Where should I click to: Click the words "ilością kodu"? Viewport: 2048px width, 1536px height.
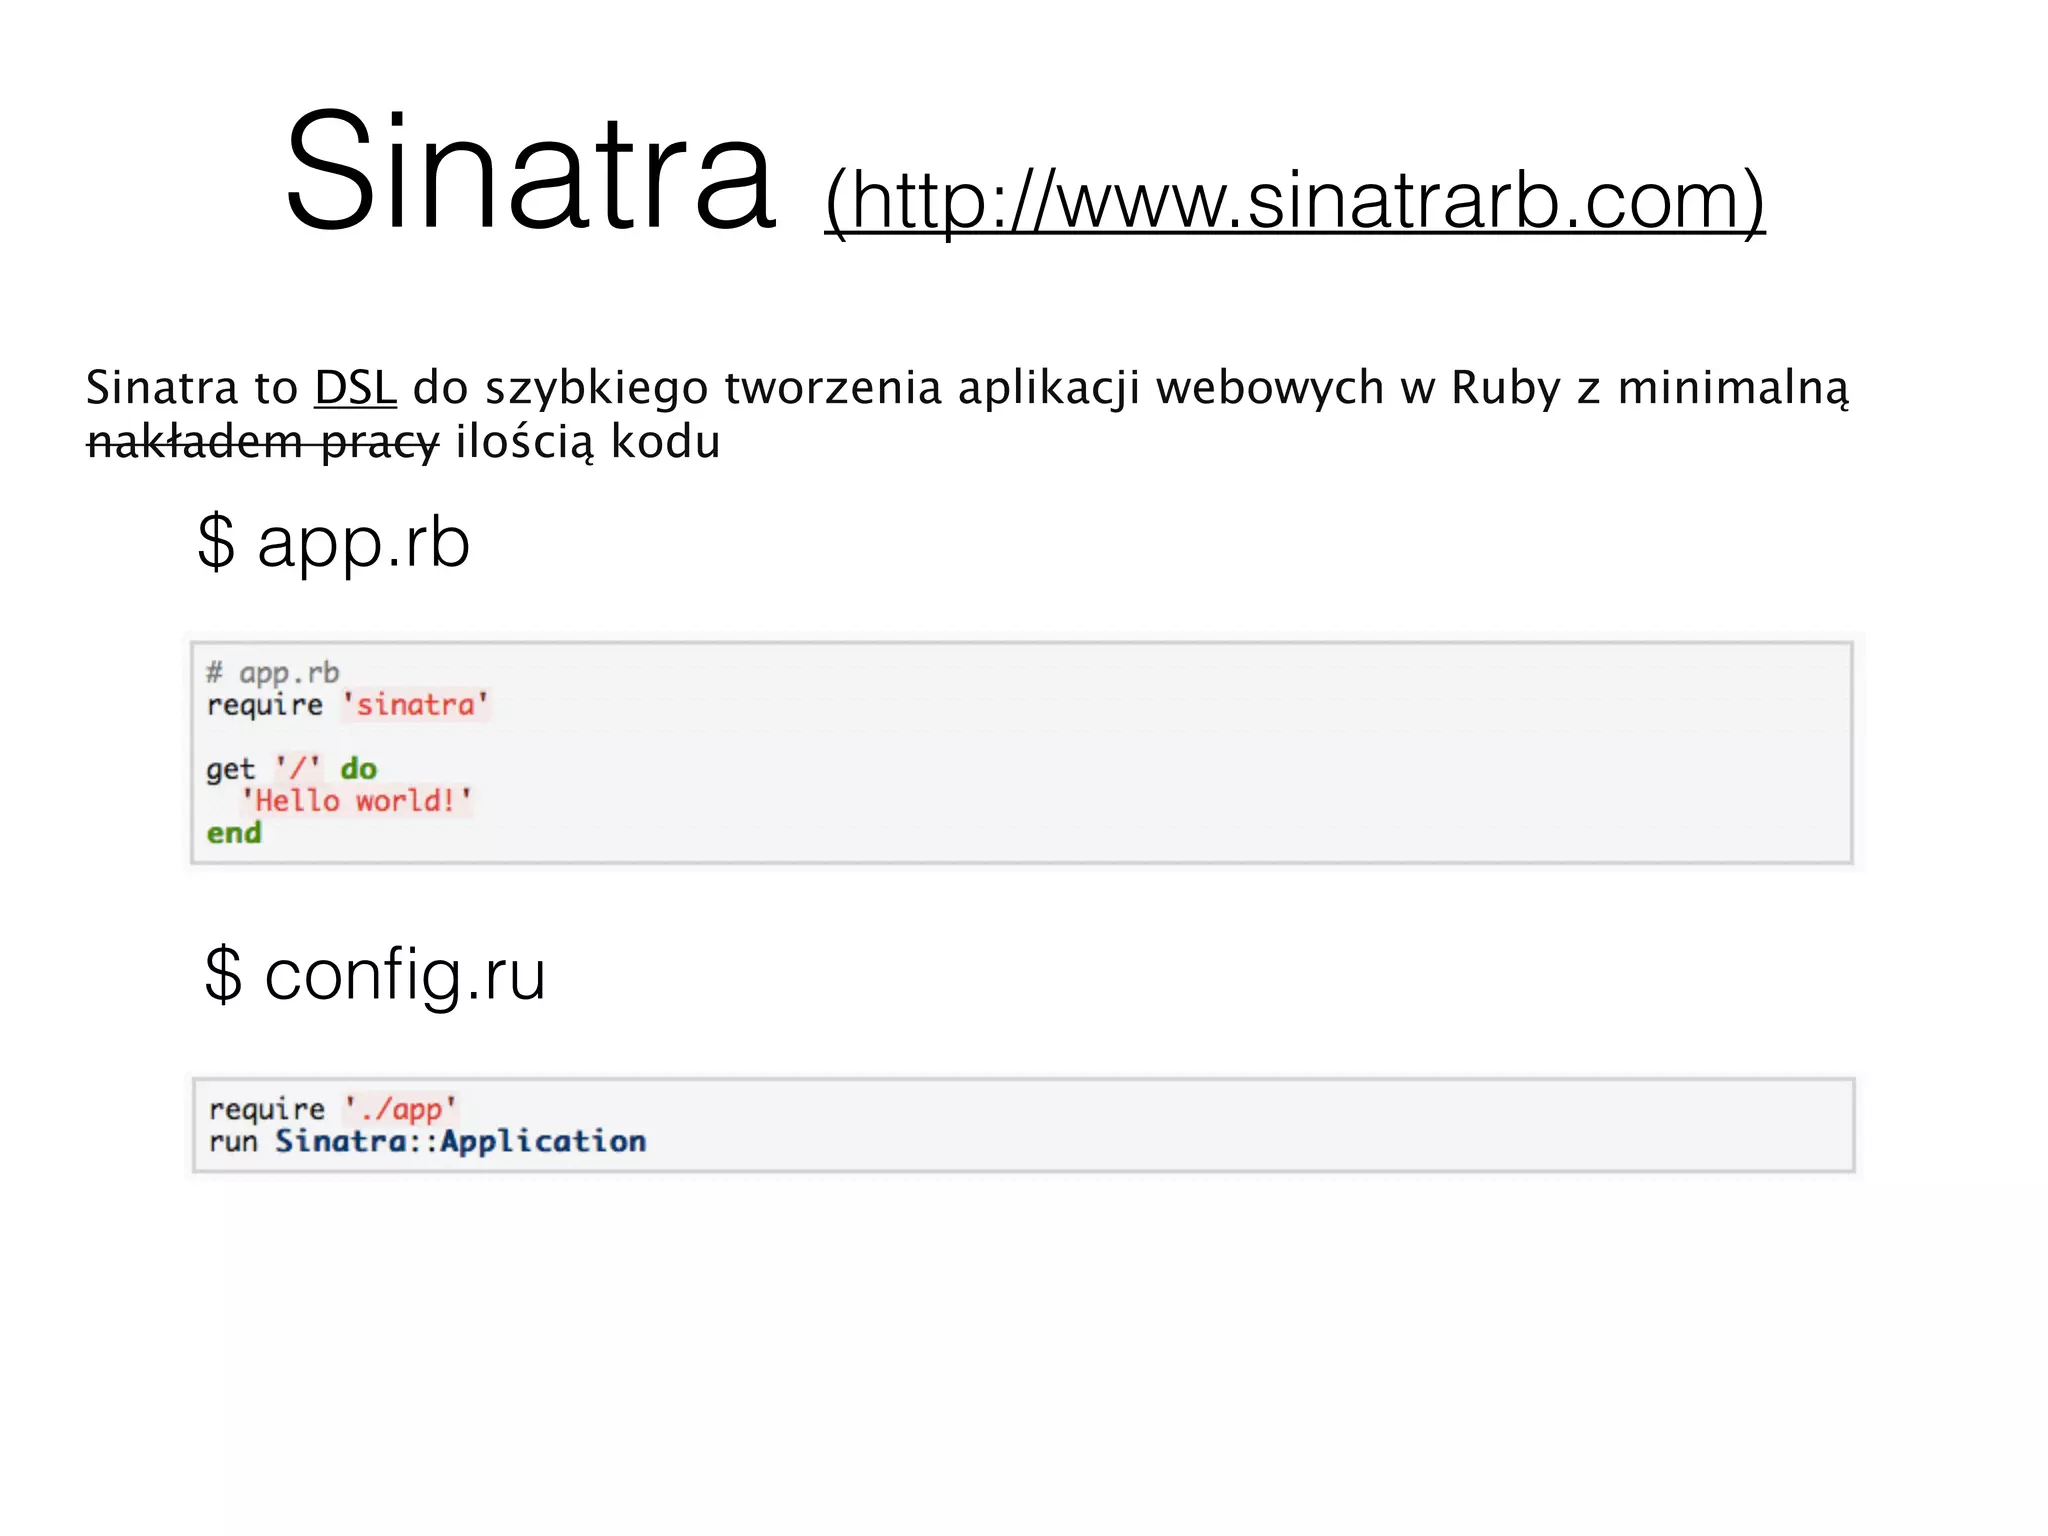(x=588, y=441)
